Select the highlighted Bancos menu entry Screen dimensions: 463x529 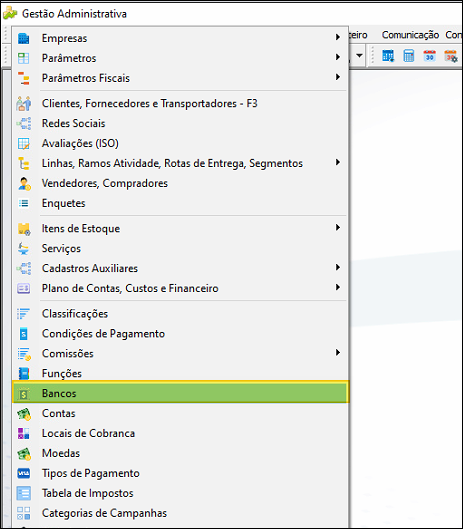[x=181, y=392]
